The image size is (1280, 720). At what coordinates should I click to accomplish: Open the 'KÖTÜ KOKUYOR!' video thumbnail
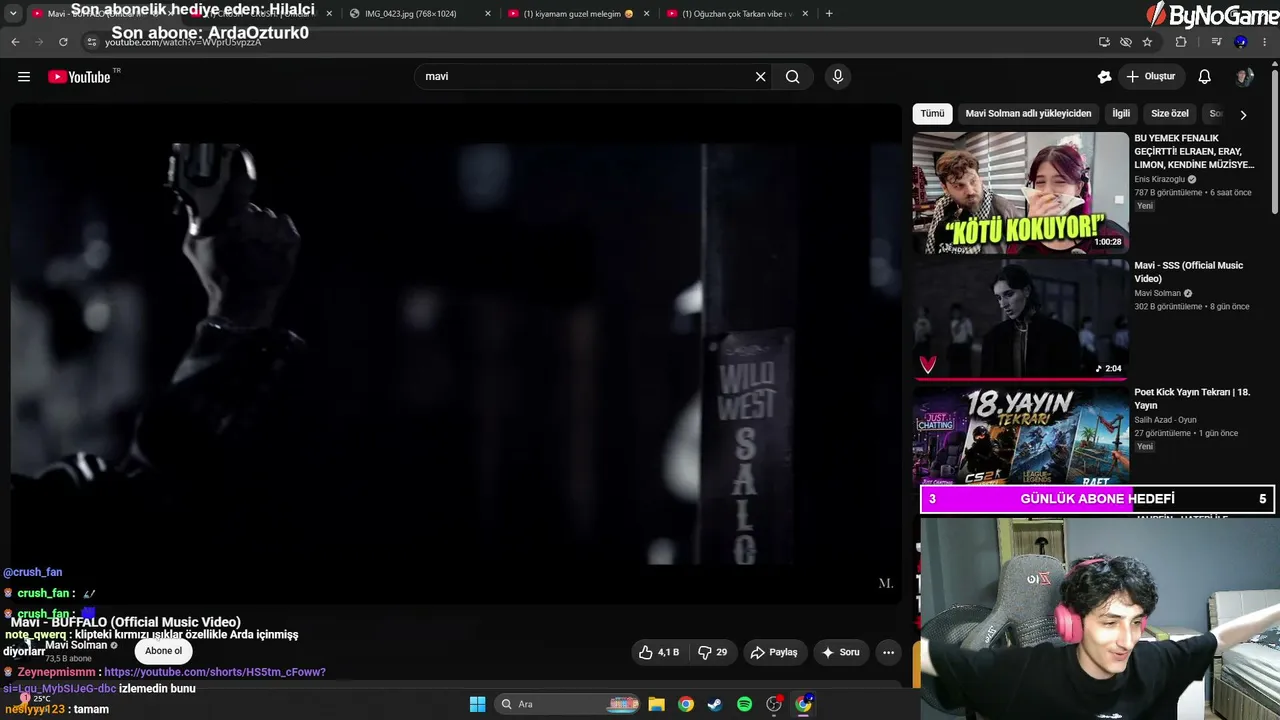coord(1020,193)
